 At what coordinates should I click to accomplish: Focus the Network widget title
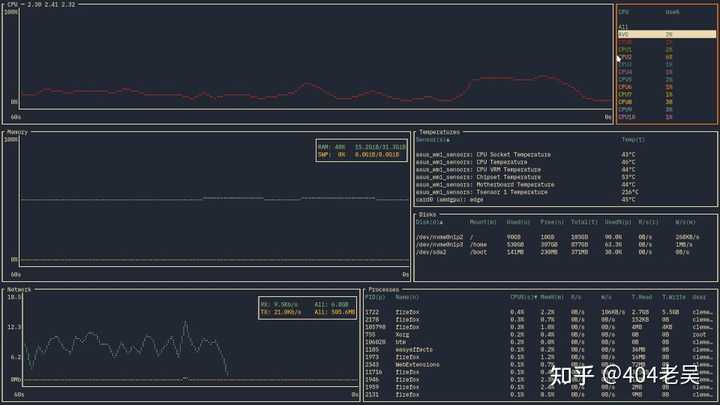click(19, 289)
